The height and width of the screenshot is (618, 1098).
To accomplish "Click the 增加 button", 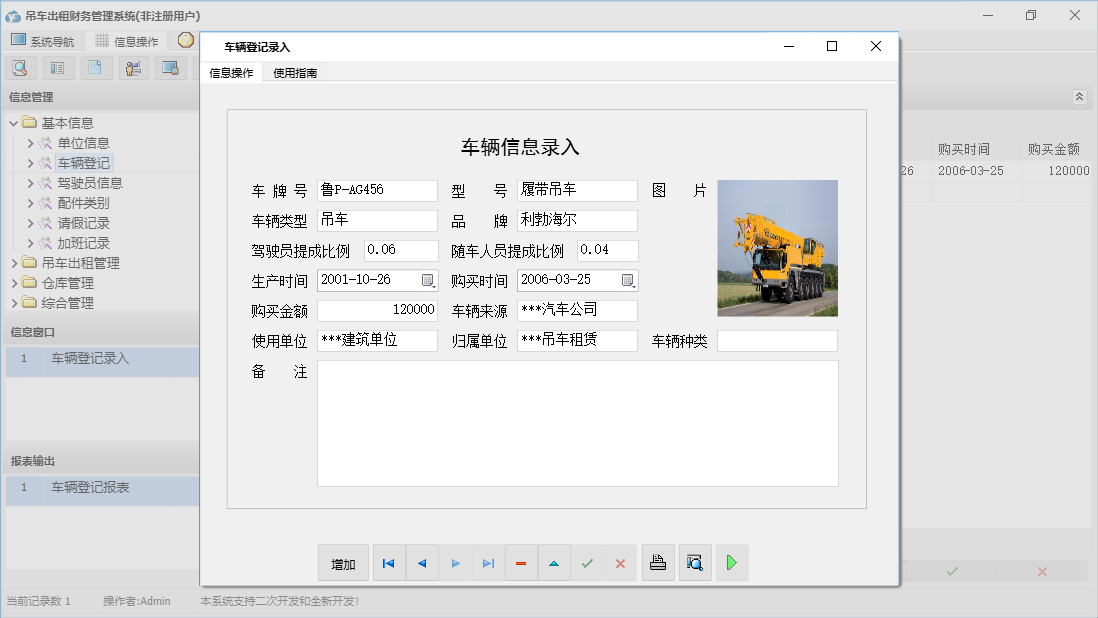I will click(x=343, y=563).
